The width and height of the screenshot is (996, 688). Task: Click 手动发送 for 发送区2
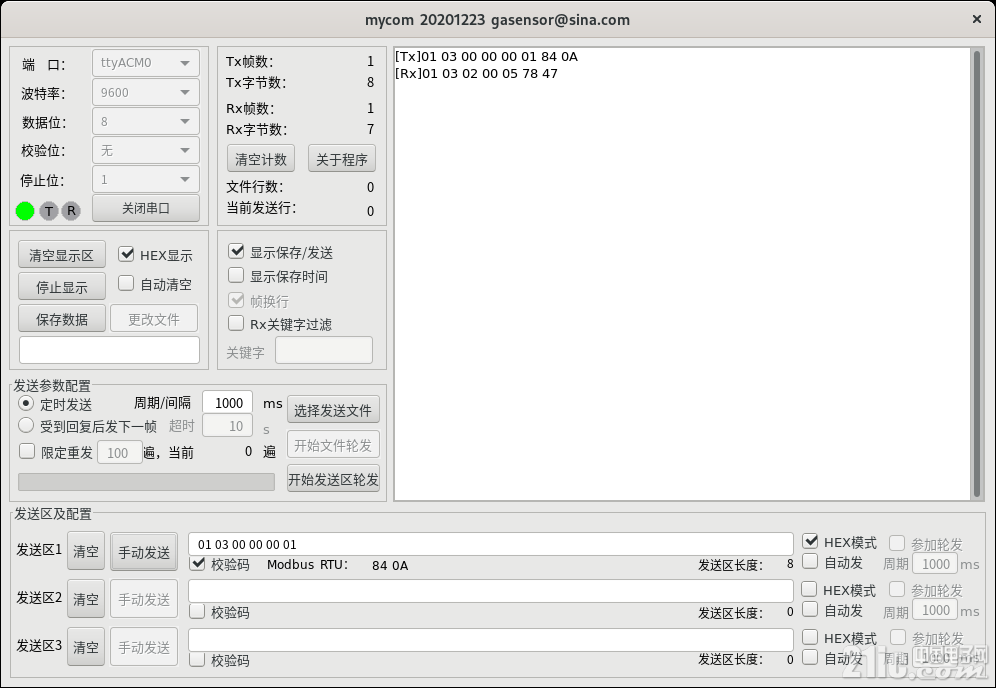(x=144, y=598)
